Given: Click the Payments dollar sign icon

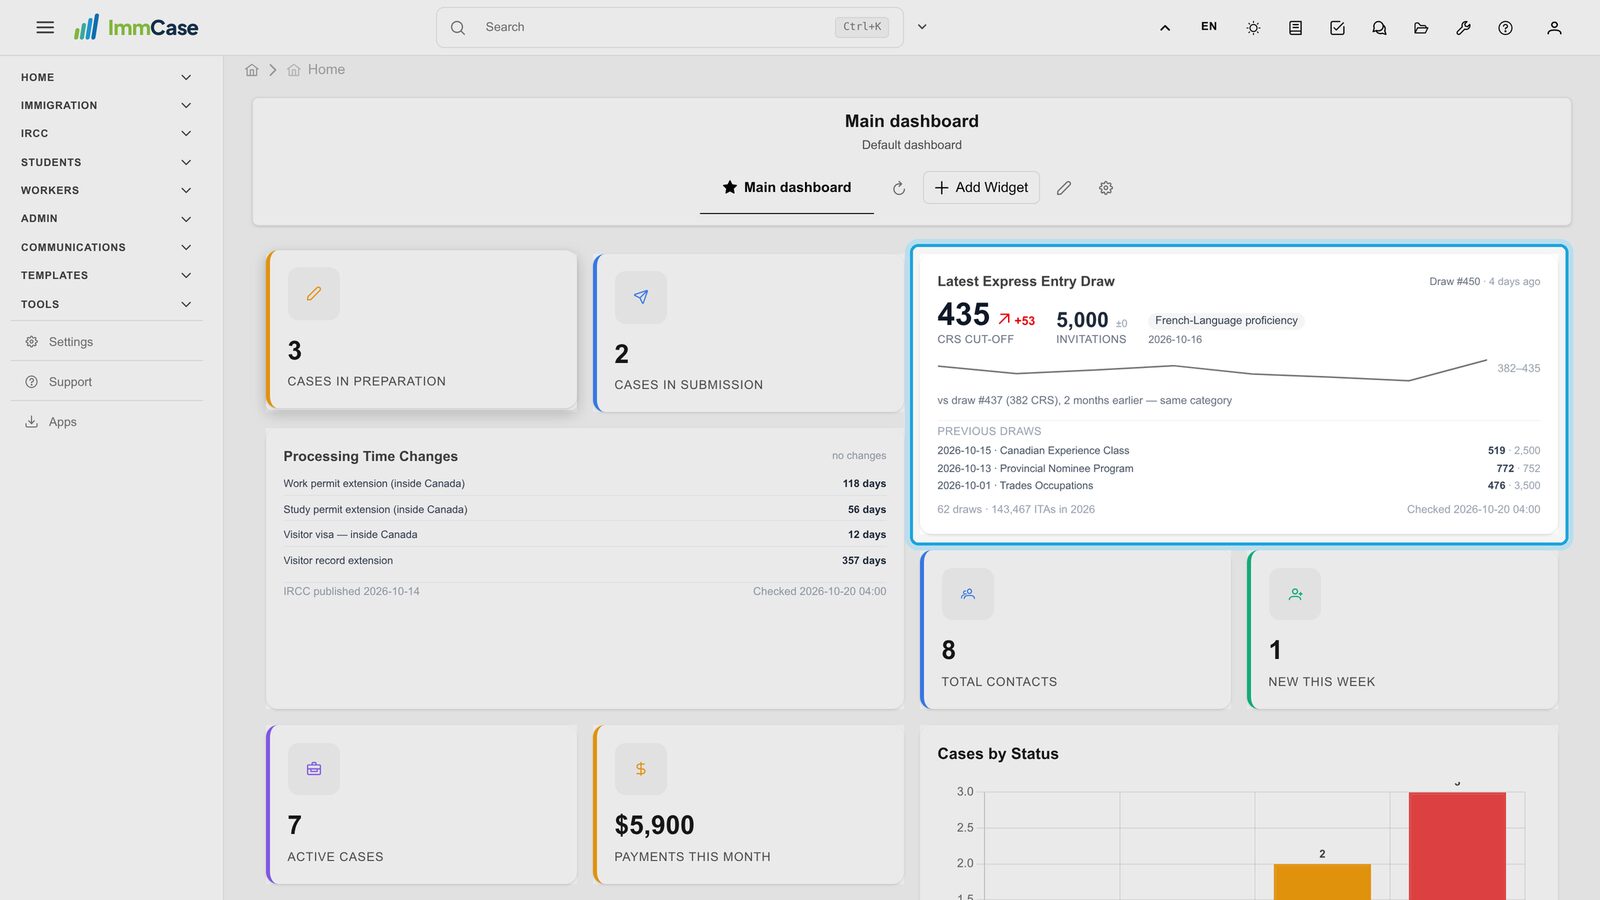Looking at the screenshot, I should [641, 769].
